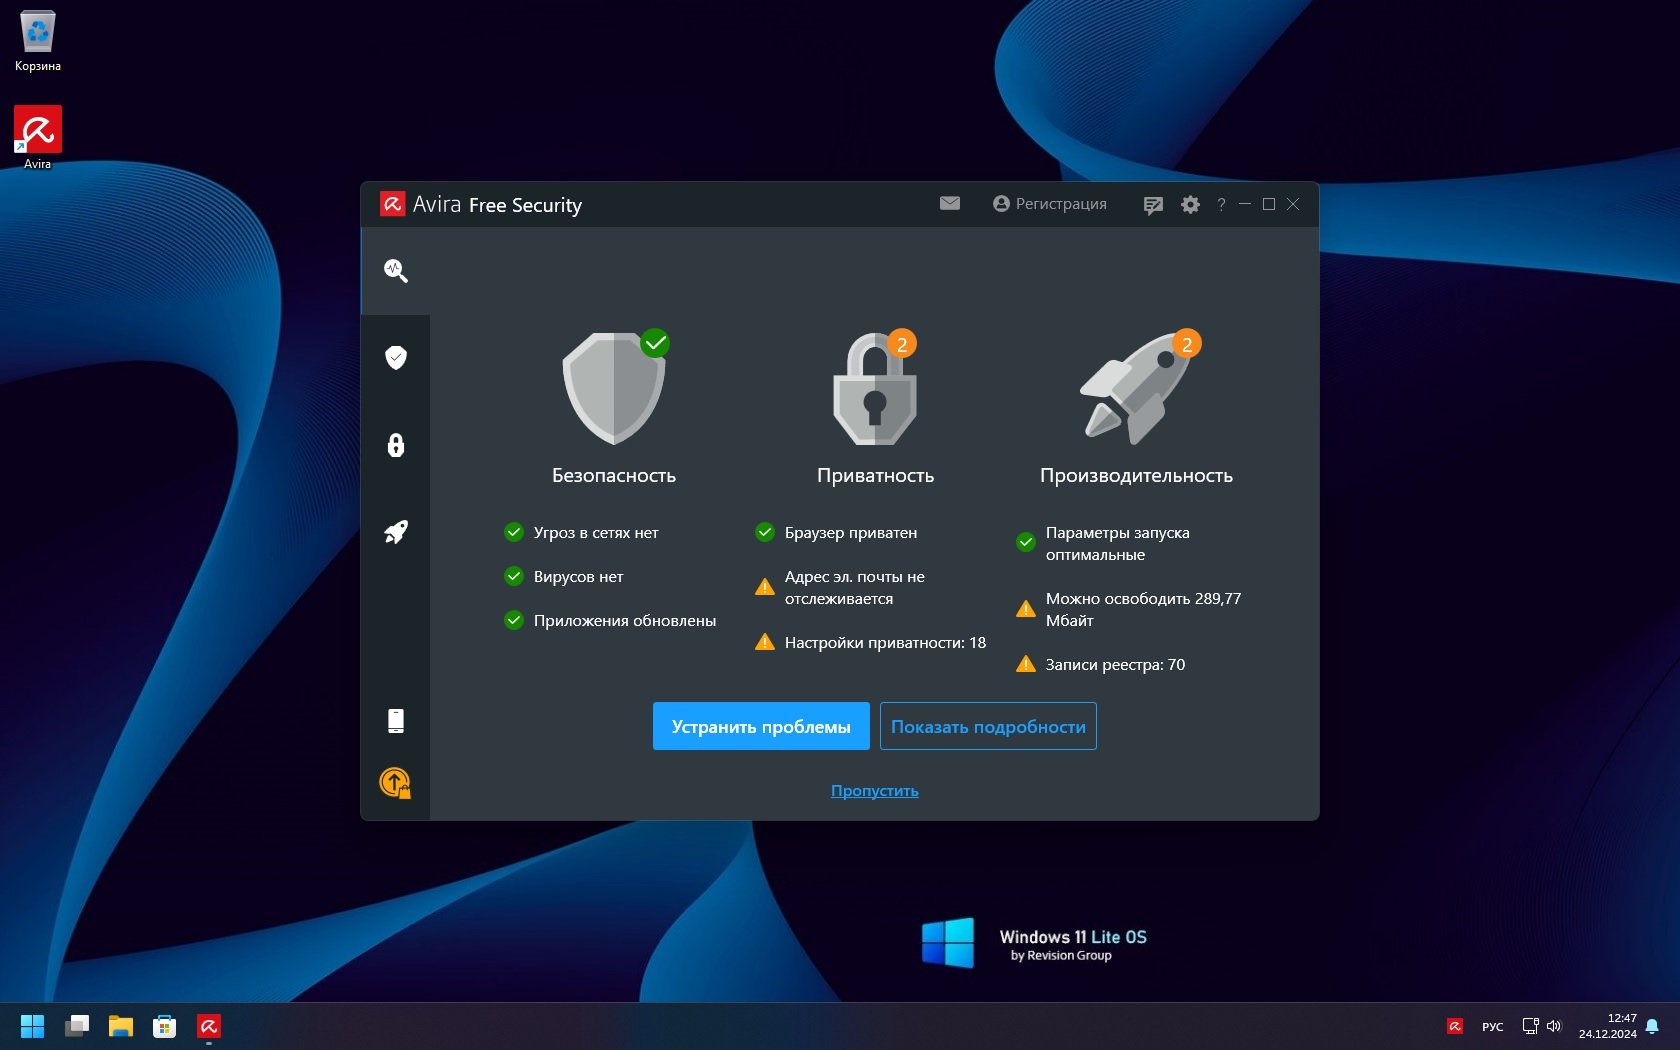Click the Registration account link
Screen dimensions: 1680x1050
tap(1050, 204)
